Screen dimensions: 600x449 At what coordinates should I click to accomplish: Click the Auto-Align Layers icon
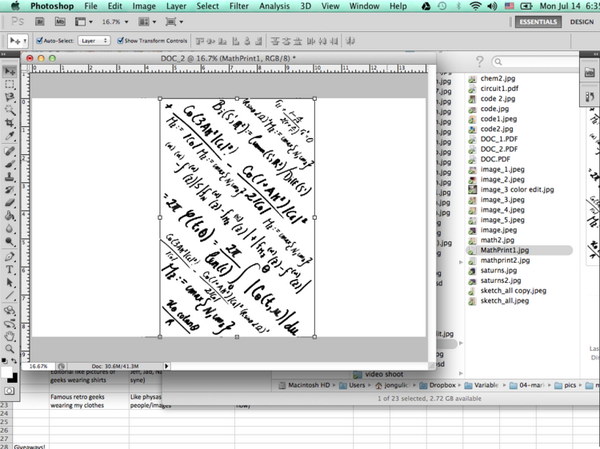click(x=350, y=41)
